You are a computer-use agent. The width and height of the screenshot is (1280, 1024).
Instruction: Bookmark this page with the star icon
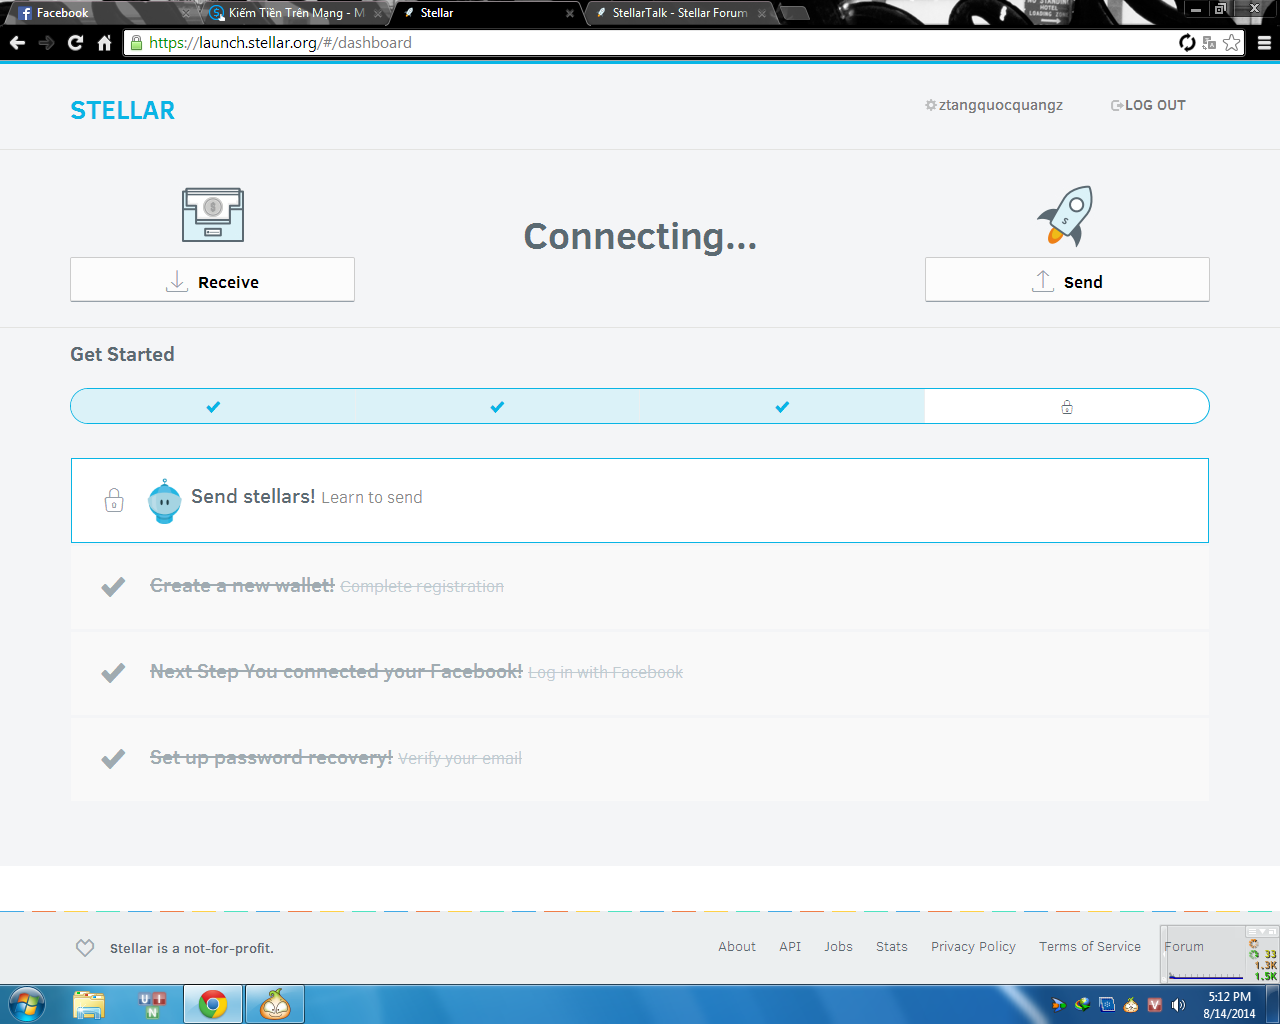[1232, 43]
